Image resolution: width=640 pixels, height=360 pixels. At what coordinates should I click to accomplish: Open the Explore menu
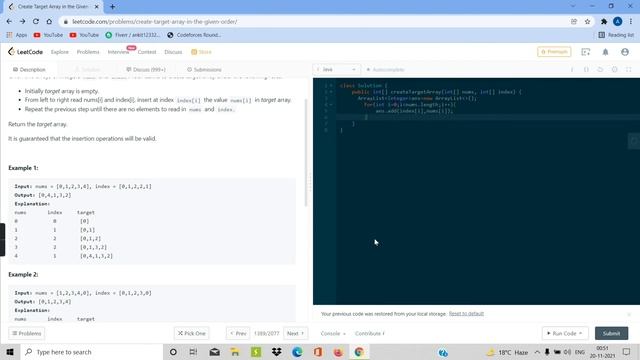pyautogui.click(x=60, y=52)
